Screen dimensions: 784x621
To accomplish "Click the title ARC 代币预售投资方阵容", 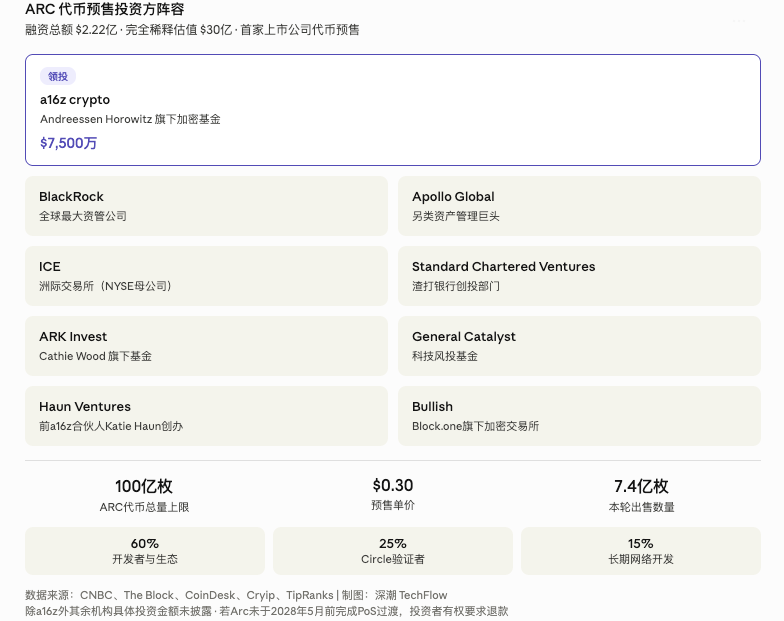I will pyautogui.click(x=104, y=9).
